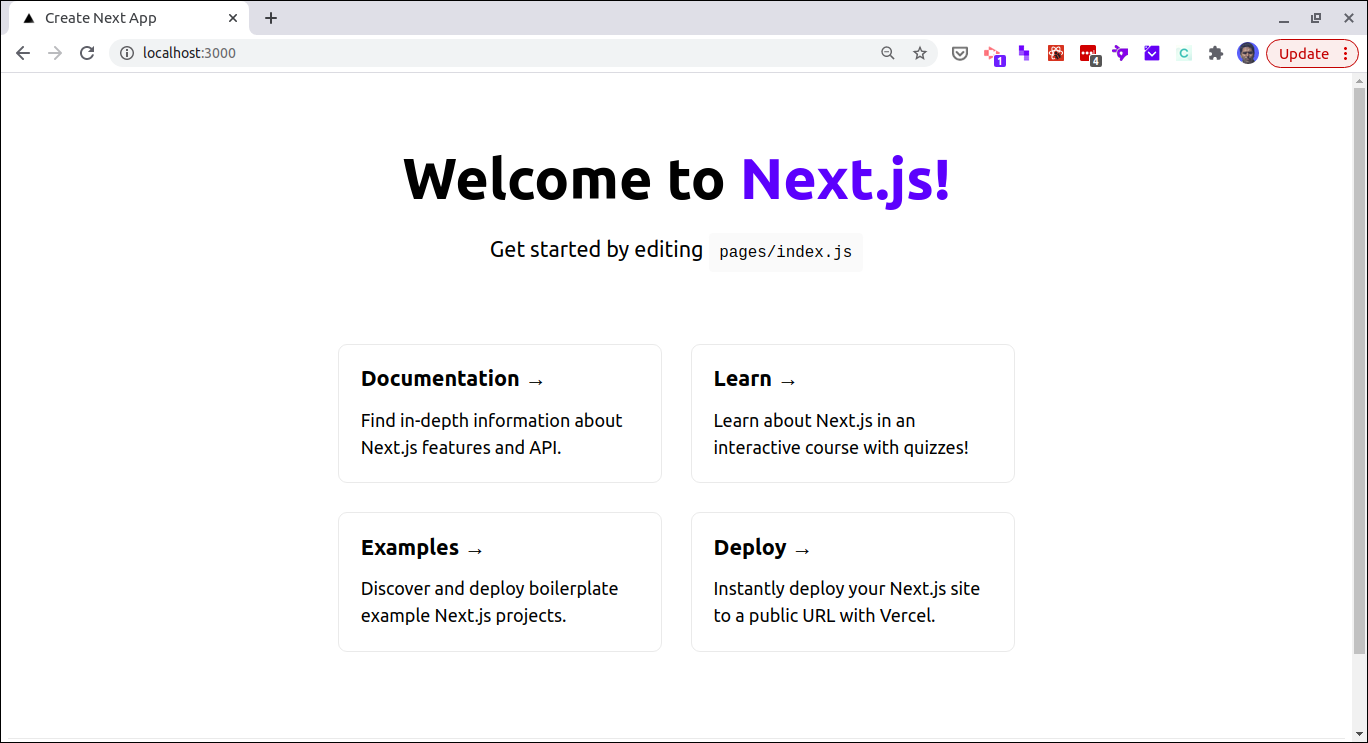Click the zoom magnifier icon in address bar

(x=888, y=53)
